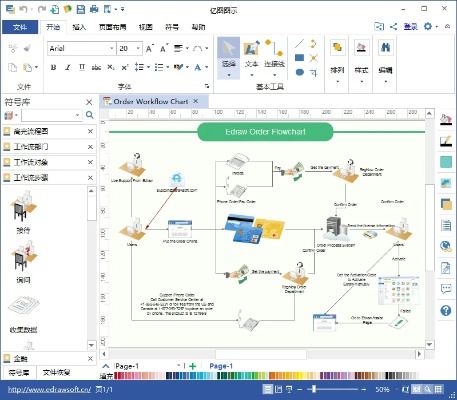The height and width of the screenshot is (400, 457).
Task: Click the help question mark sidebar icon
Action: [446, 311]
